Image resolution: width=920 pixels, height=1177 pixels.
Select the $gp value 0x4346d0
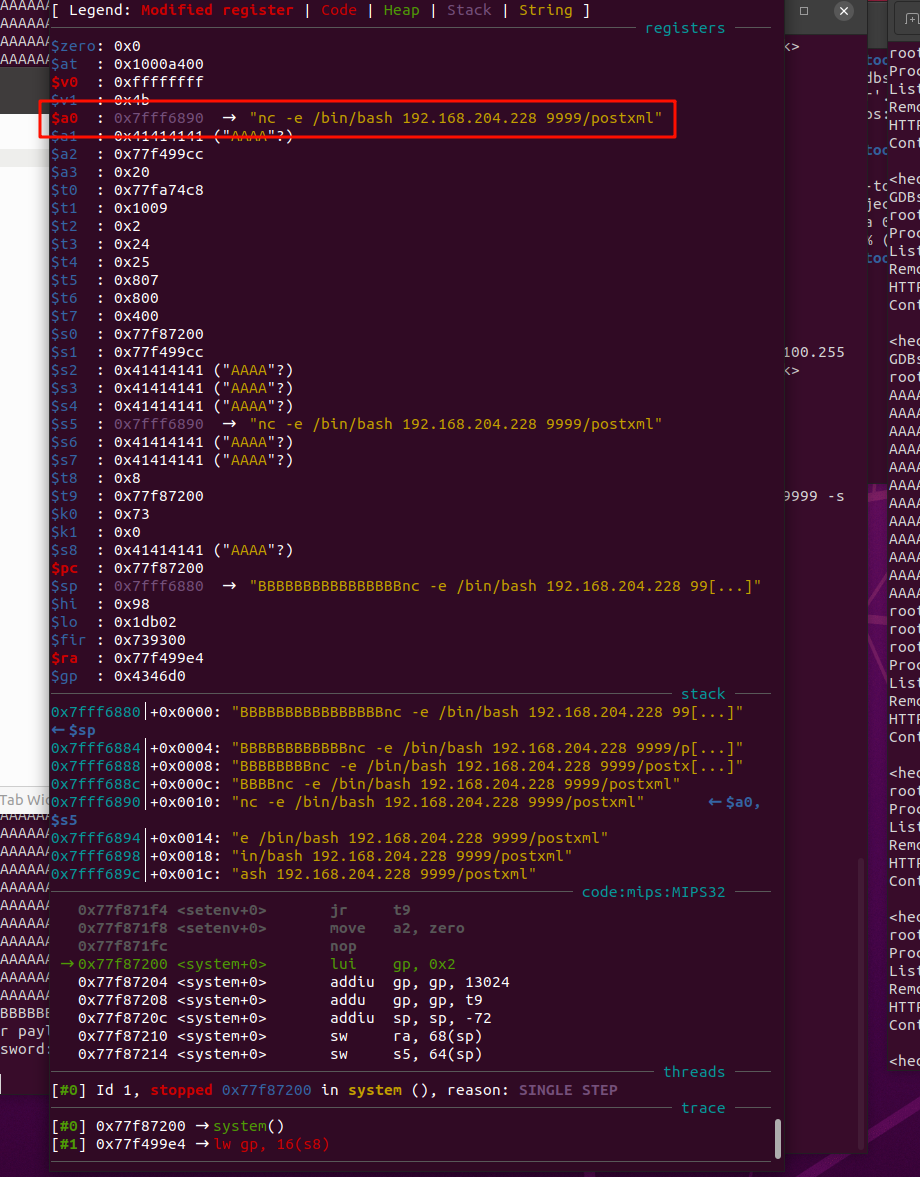tap(149, 677)
